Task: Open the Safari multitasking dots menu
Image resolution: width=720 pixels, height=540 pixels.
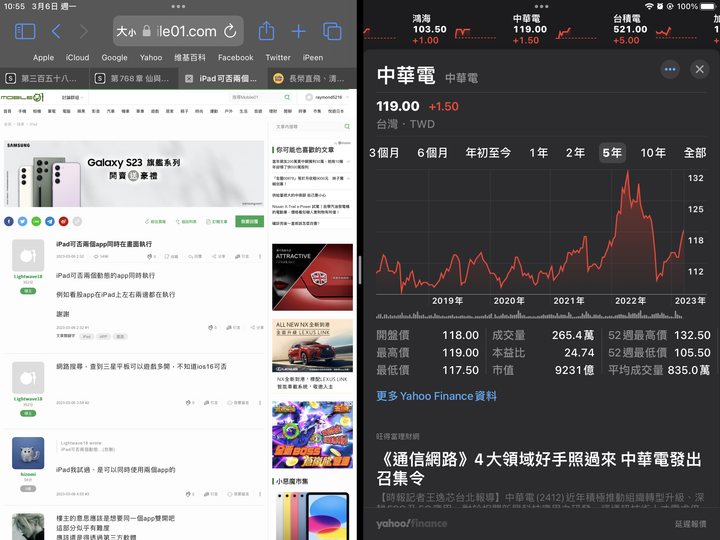Action: (x=178, y=6)
